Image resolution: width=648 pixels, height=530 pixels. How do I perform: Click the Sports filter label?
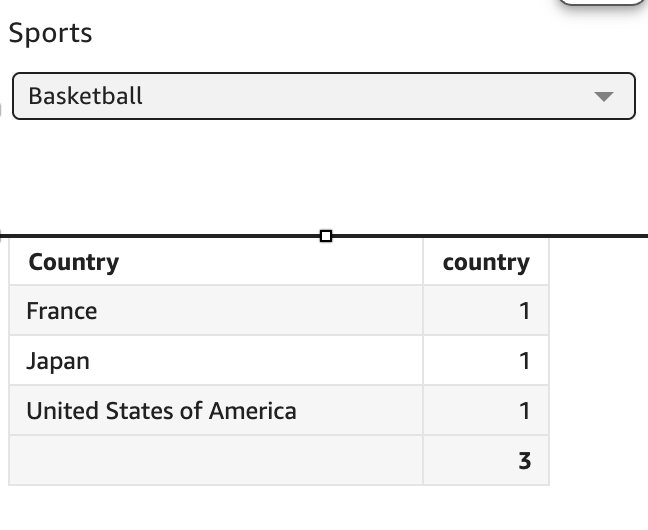[50, 33]
